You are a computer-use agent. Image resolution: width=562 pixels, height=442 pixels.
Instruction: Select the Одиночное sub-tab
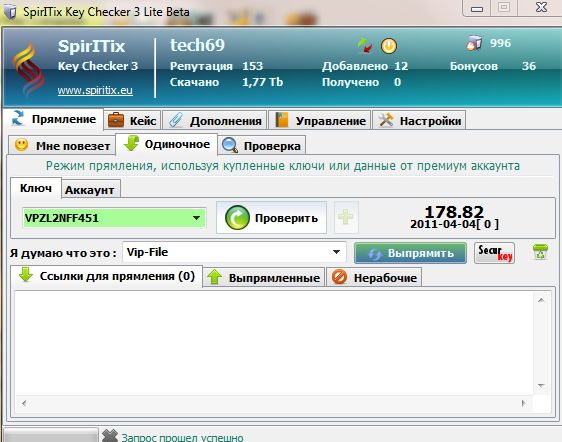tap(167, 144)
